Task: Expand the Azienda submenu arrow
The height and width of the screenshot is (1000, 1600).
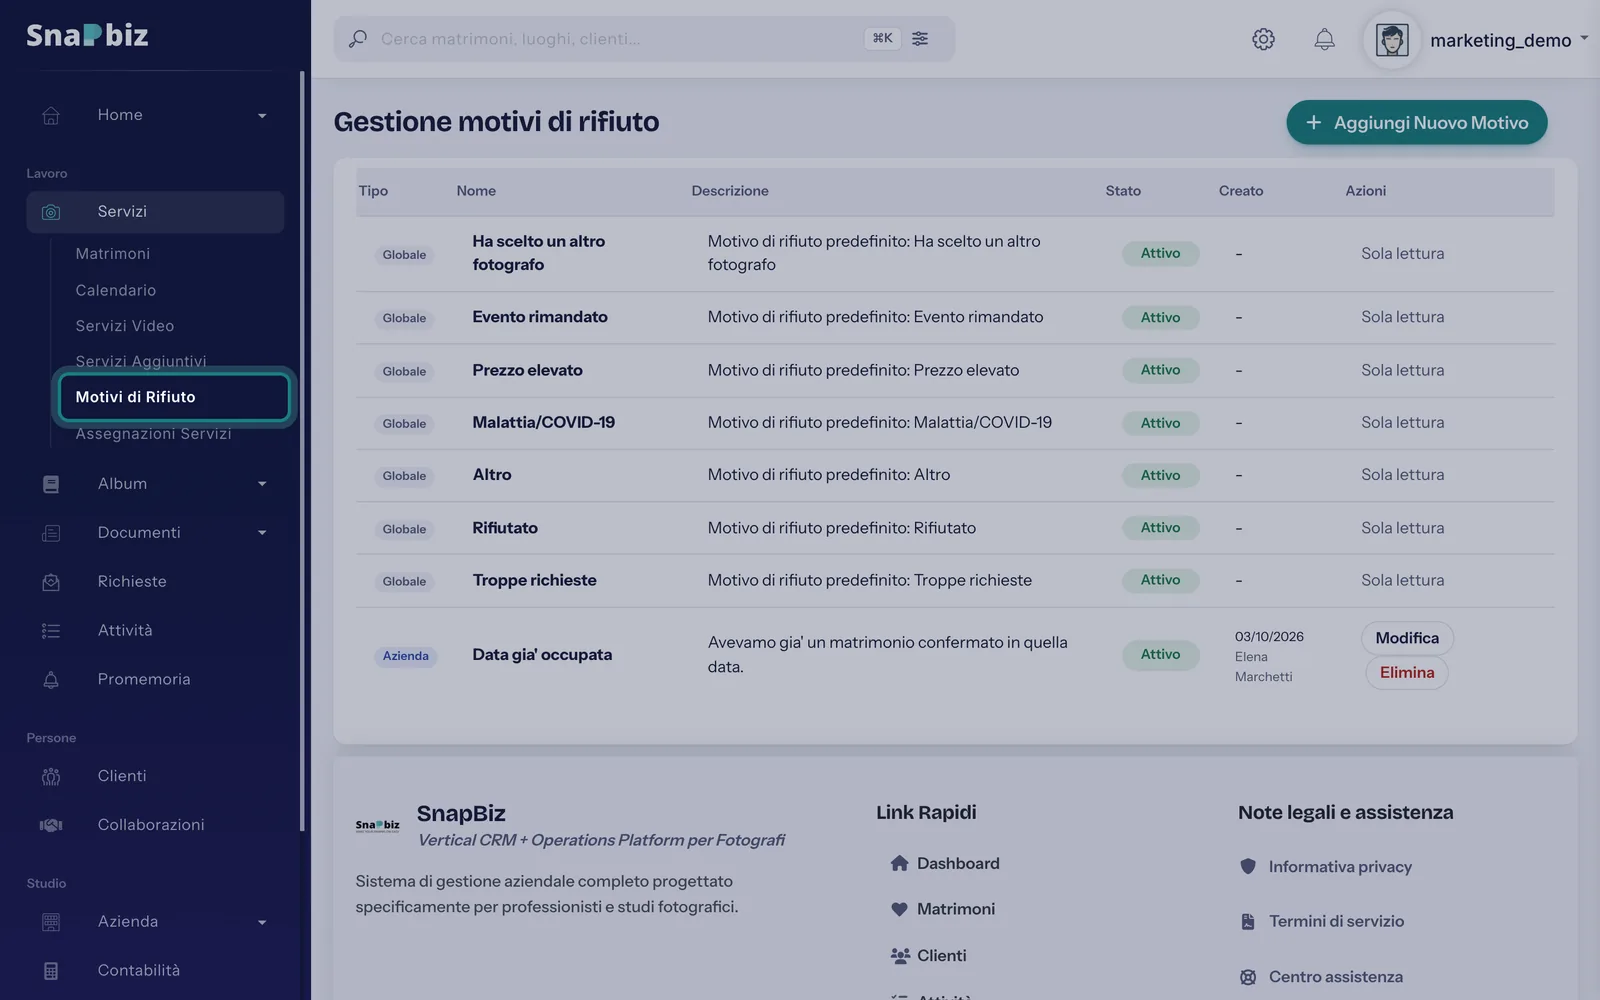Action: [262, 922]
